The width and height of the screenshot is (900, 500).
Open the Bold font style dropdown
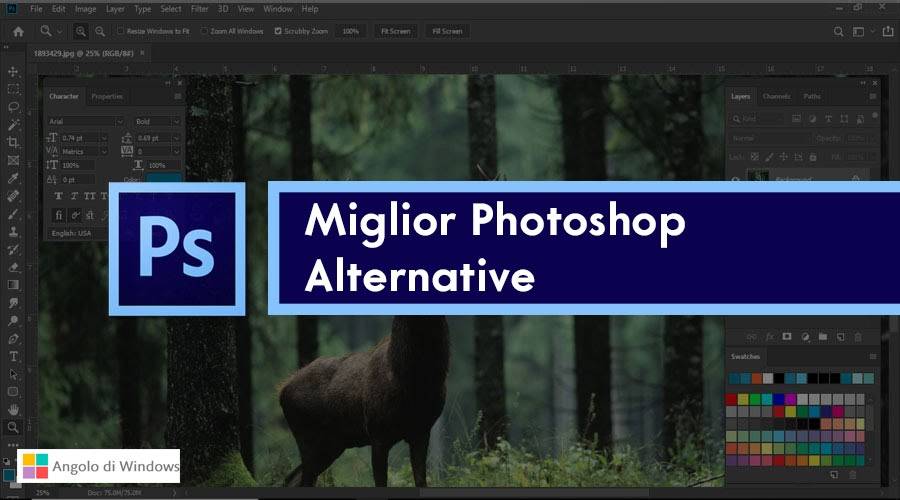coord(157,122)
